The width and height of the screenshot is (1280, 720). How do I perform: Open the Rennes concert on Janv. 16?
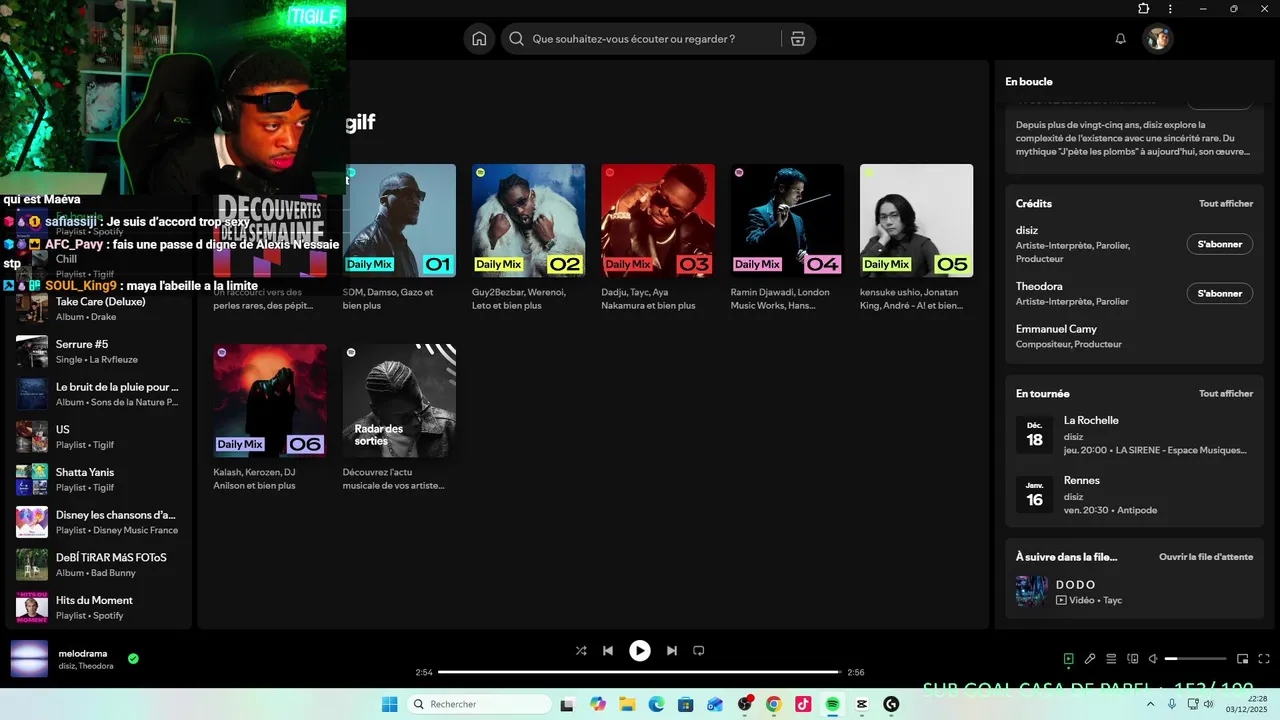[x=1134, y=495]
